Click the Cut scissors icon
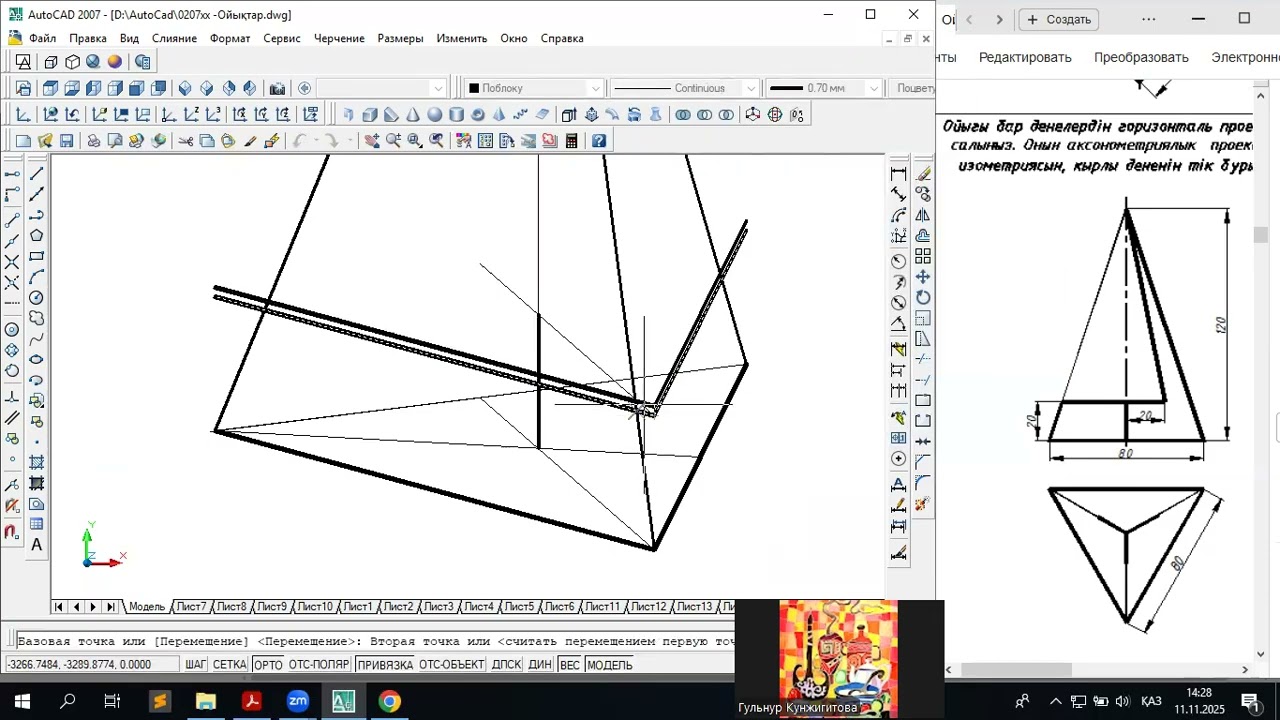1280x720 pixels. tap(186, 141)
